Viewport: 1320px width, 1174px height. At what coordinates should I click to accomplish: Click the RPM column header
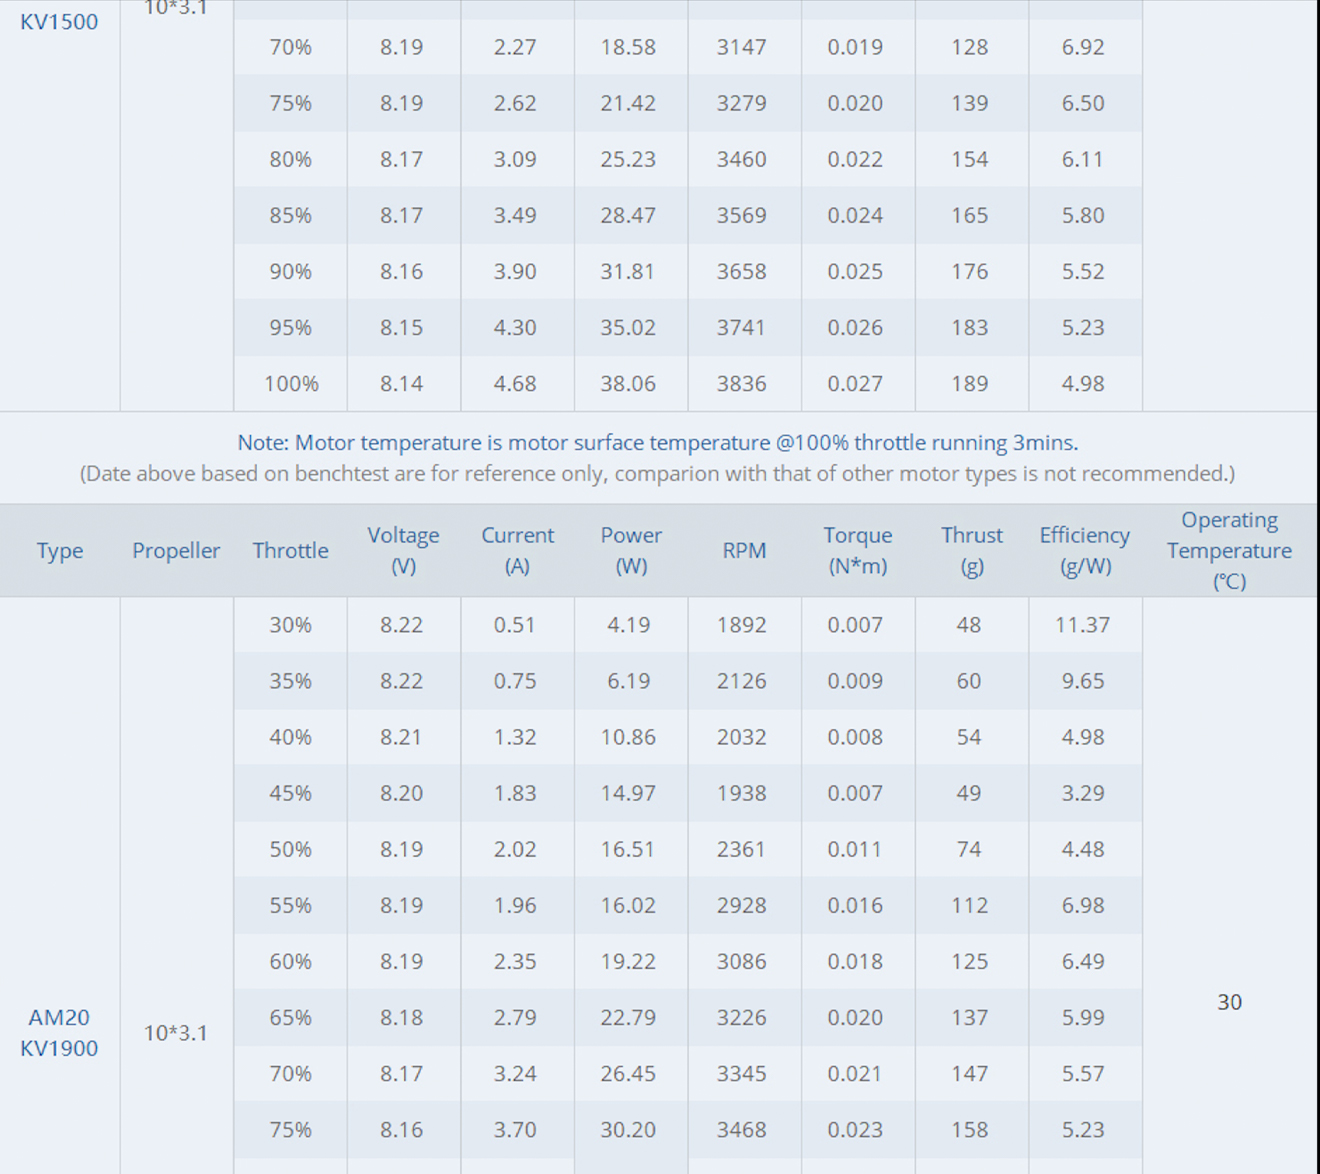tap(744, 551)
